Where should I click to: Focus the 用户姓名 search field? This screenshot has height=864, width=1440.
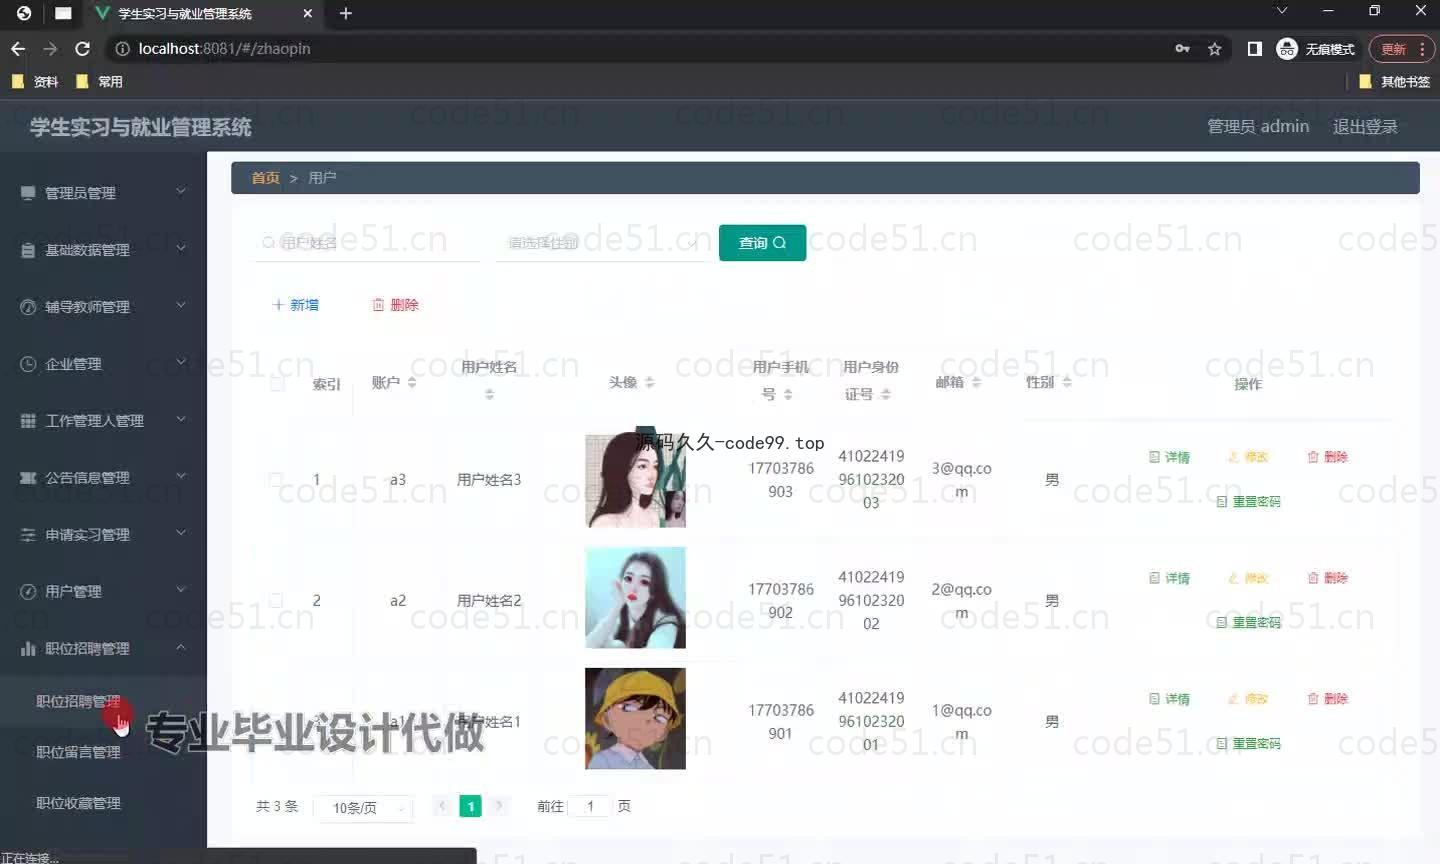pos(368,242)
